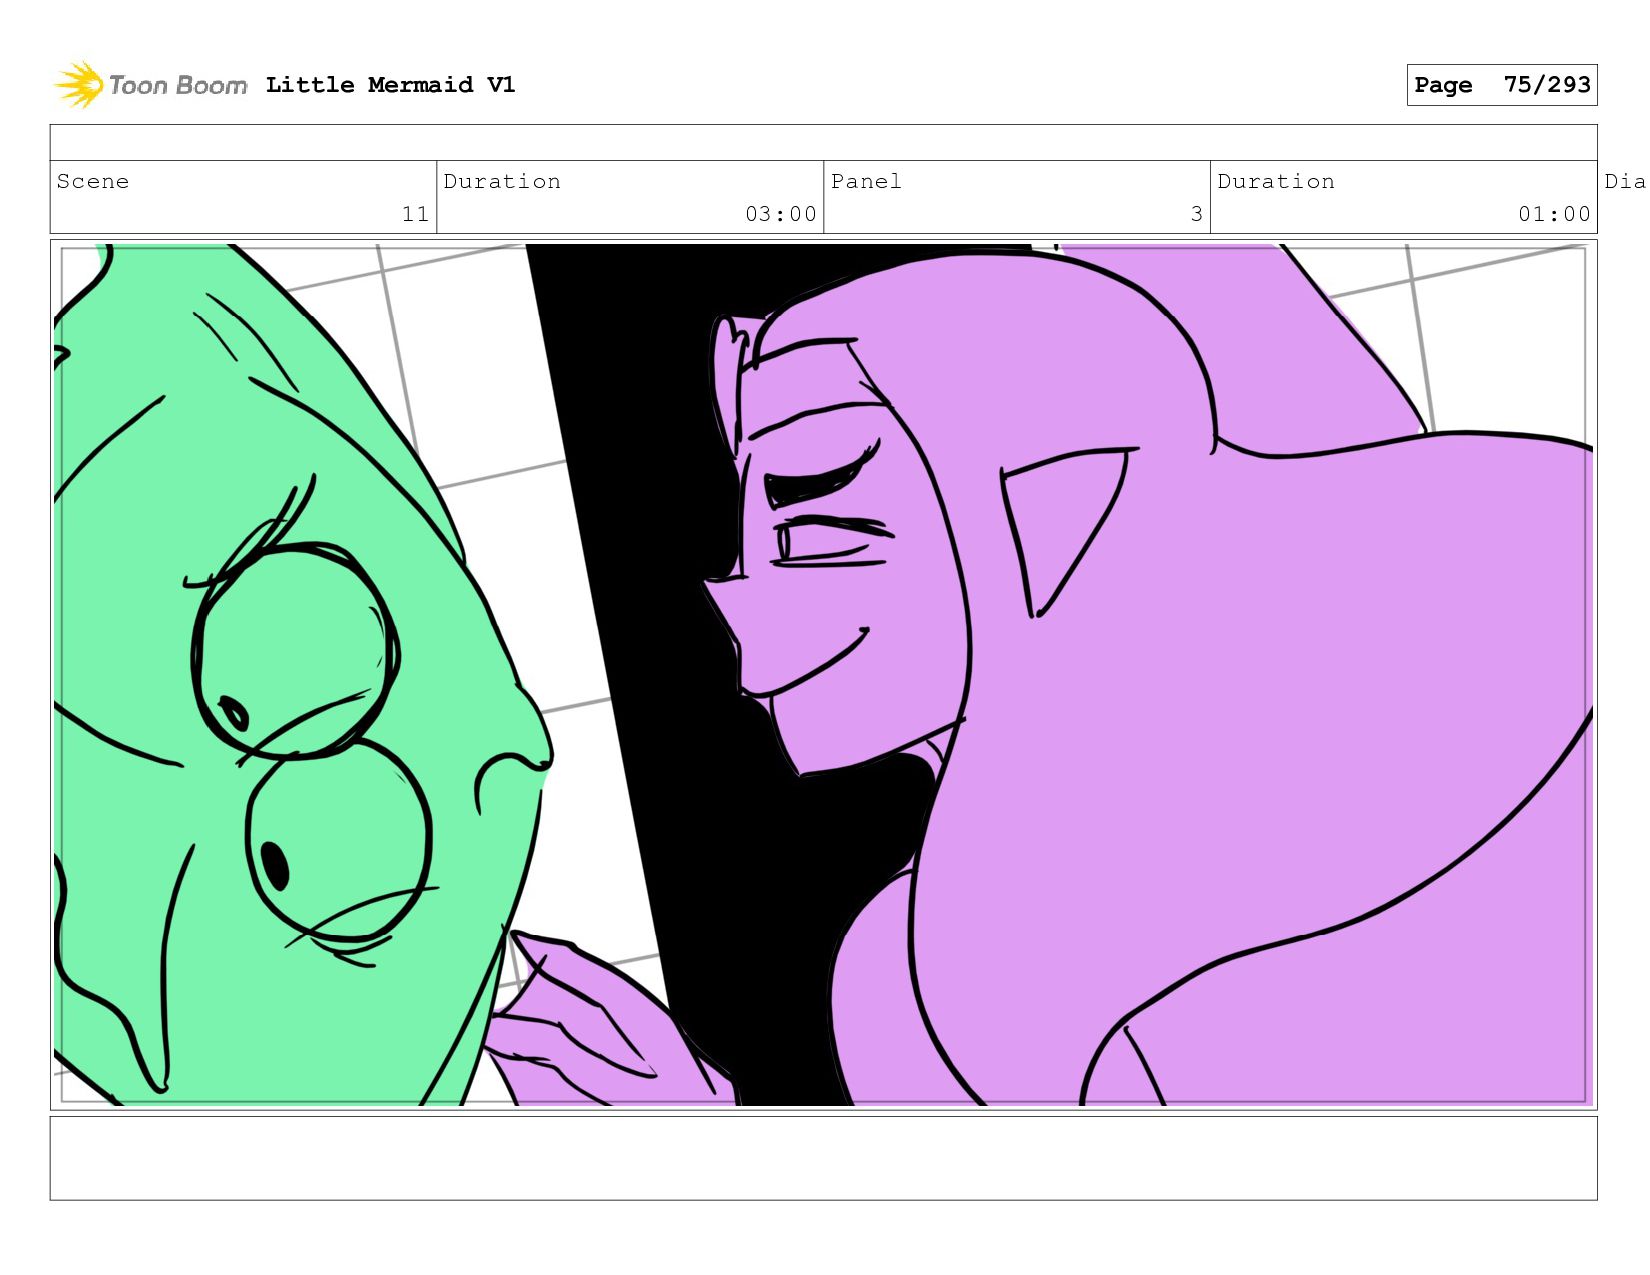Select the 'Panel' field label

(x=866, y=181)
